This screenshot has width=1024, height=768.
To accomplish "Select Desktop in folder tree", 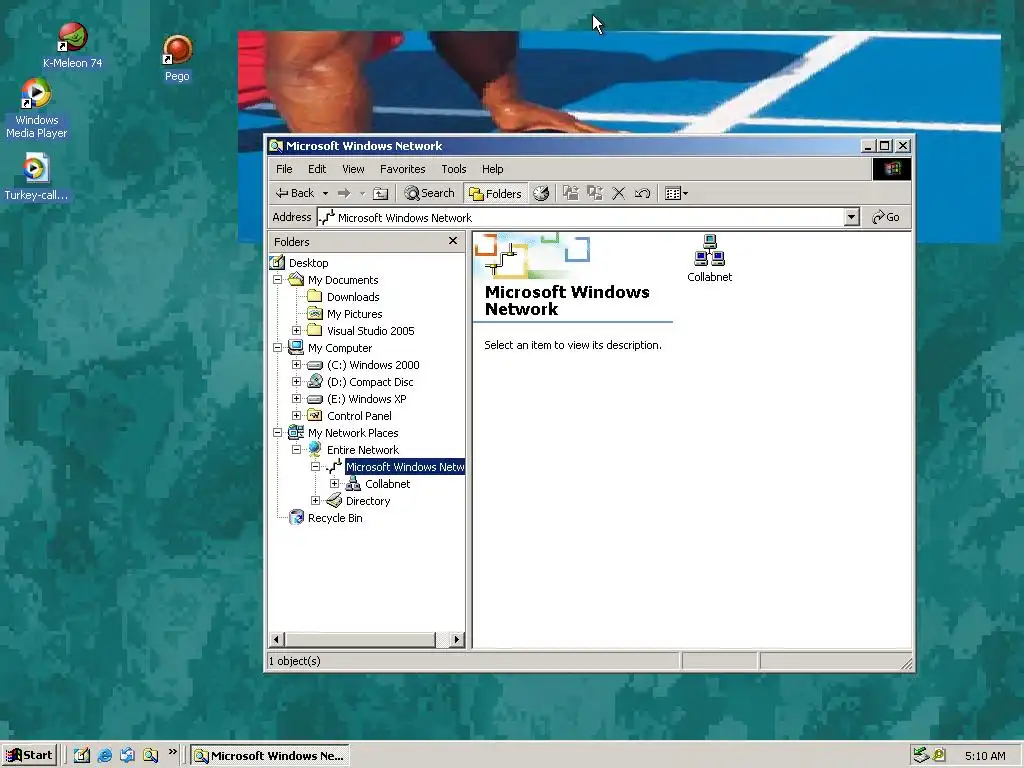I will (308, 263).
